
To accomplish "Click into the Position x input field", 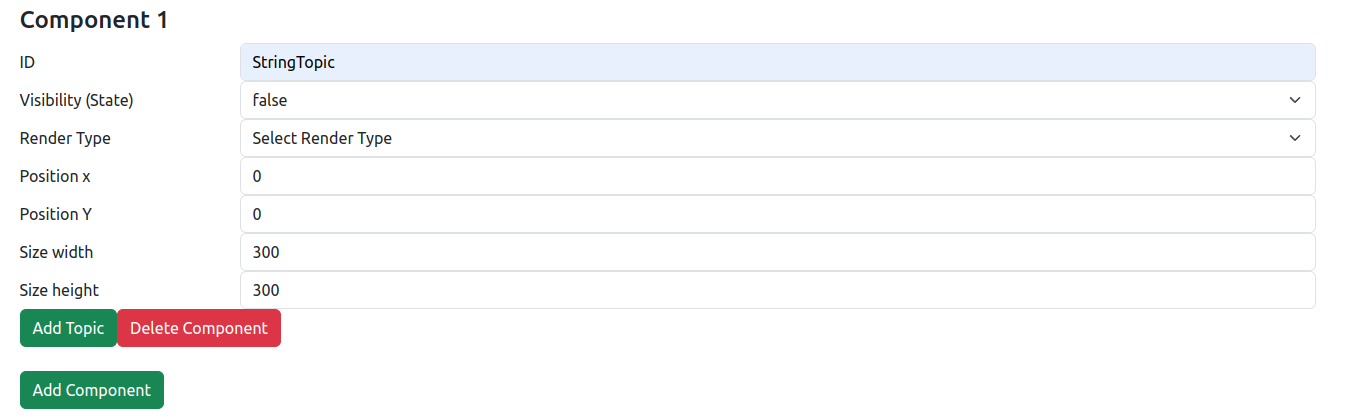I will (777, 176).
